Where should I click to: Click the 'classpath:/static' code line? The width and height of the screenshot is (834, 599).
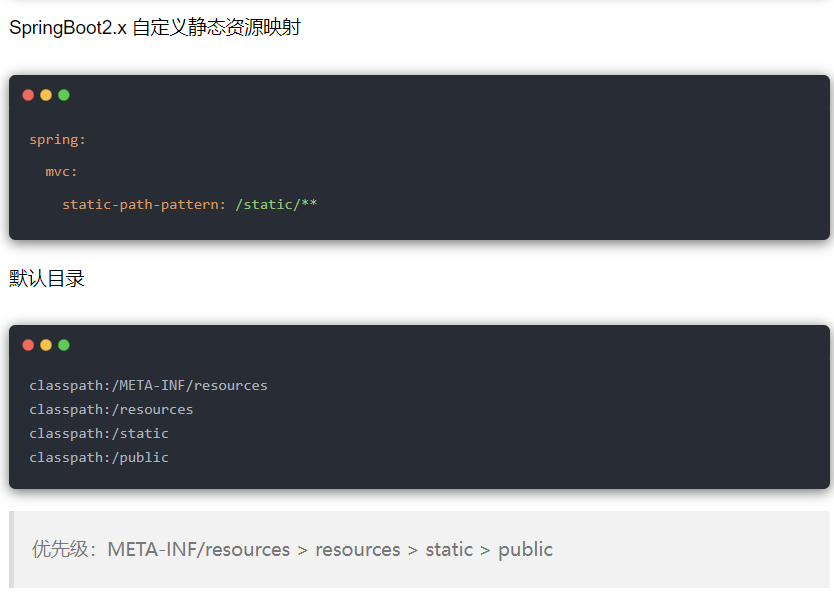coord(99,434)
